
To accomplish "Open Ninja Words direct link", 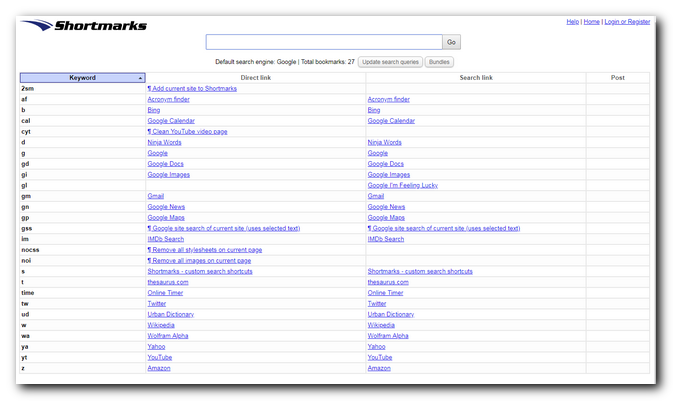I will (164, 142).
